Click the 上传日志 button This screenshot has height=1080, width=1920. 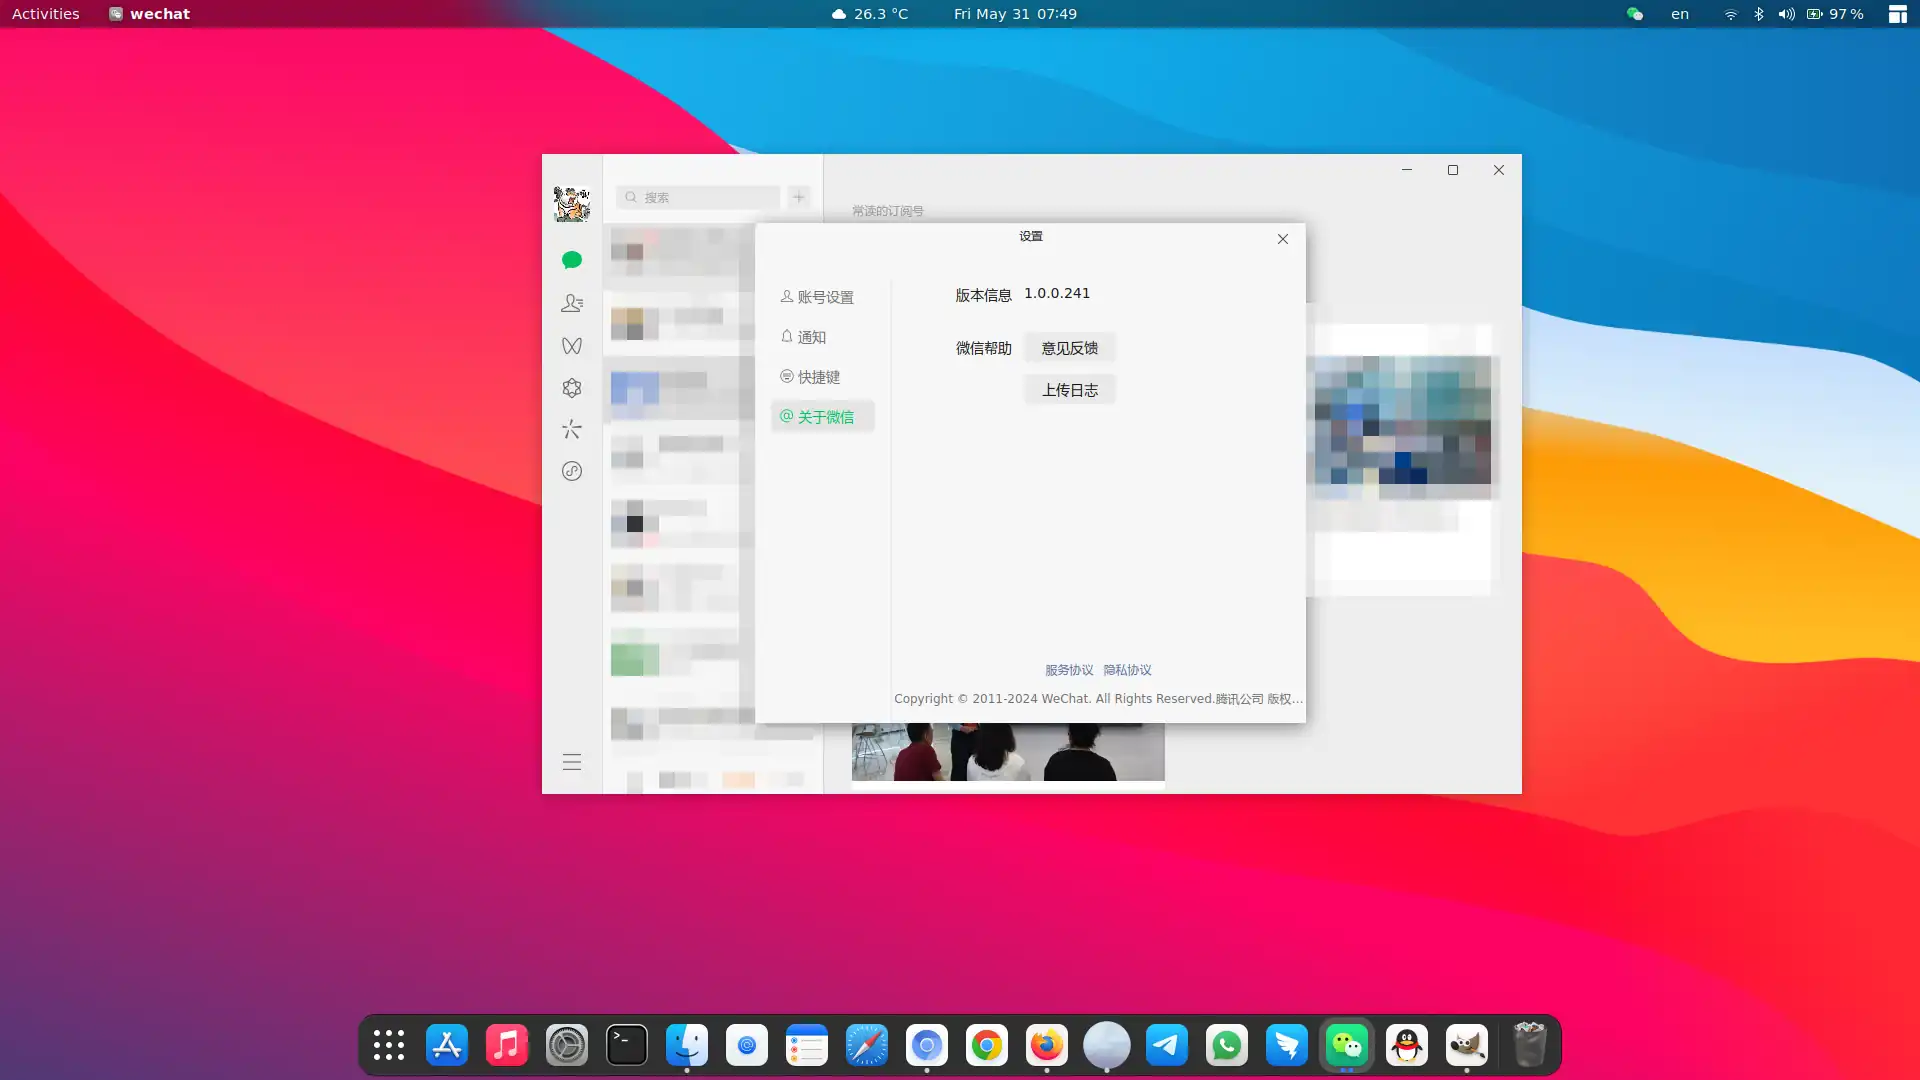[1069, 390]
